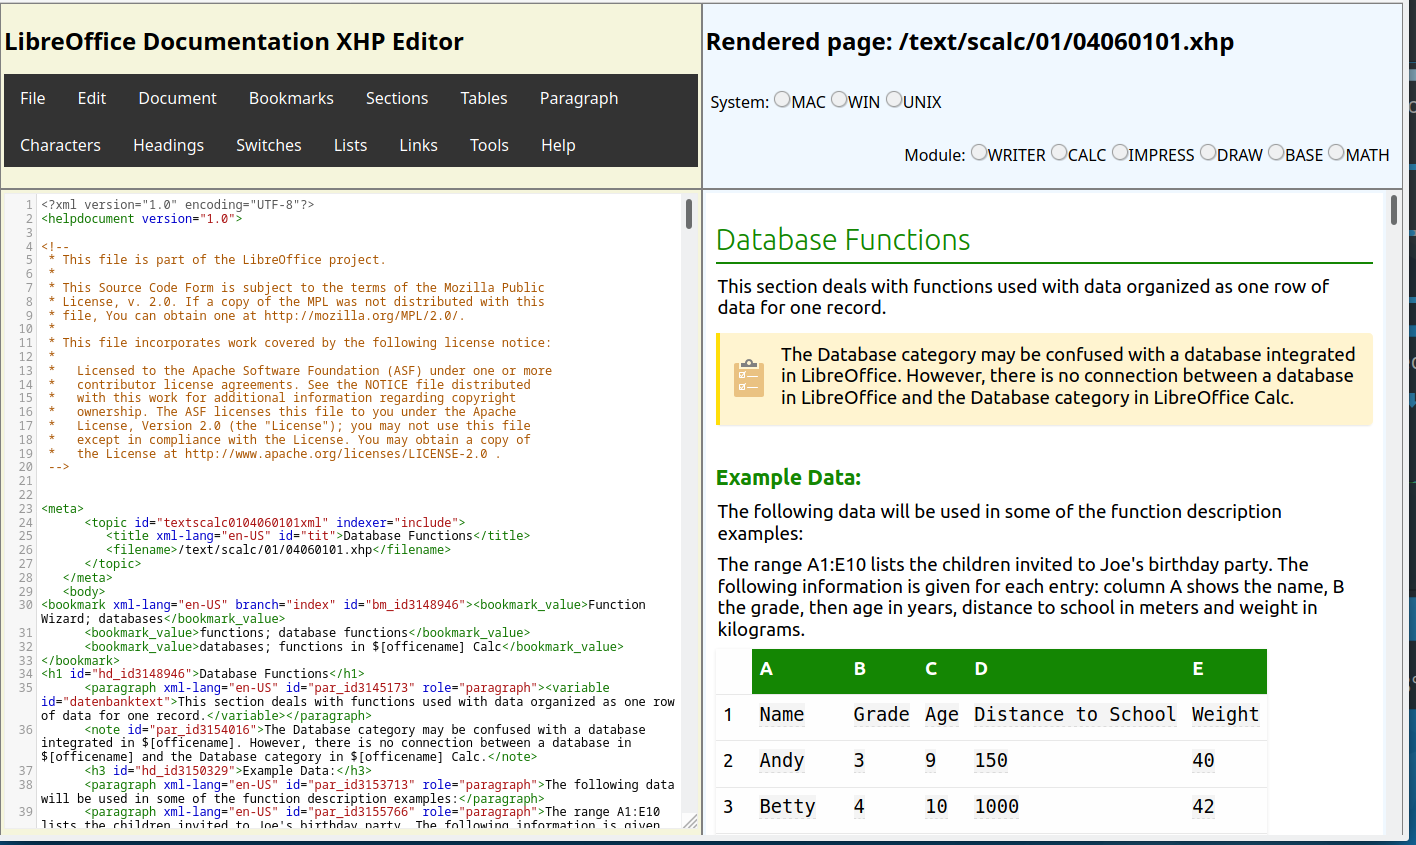Click the Betty cell in table
Screen dimensions: 1416x845
coord(787,806)
